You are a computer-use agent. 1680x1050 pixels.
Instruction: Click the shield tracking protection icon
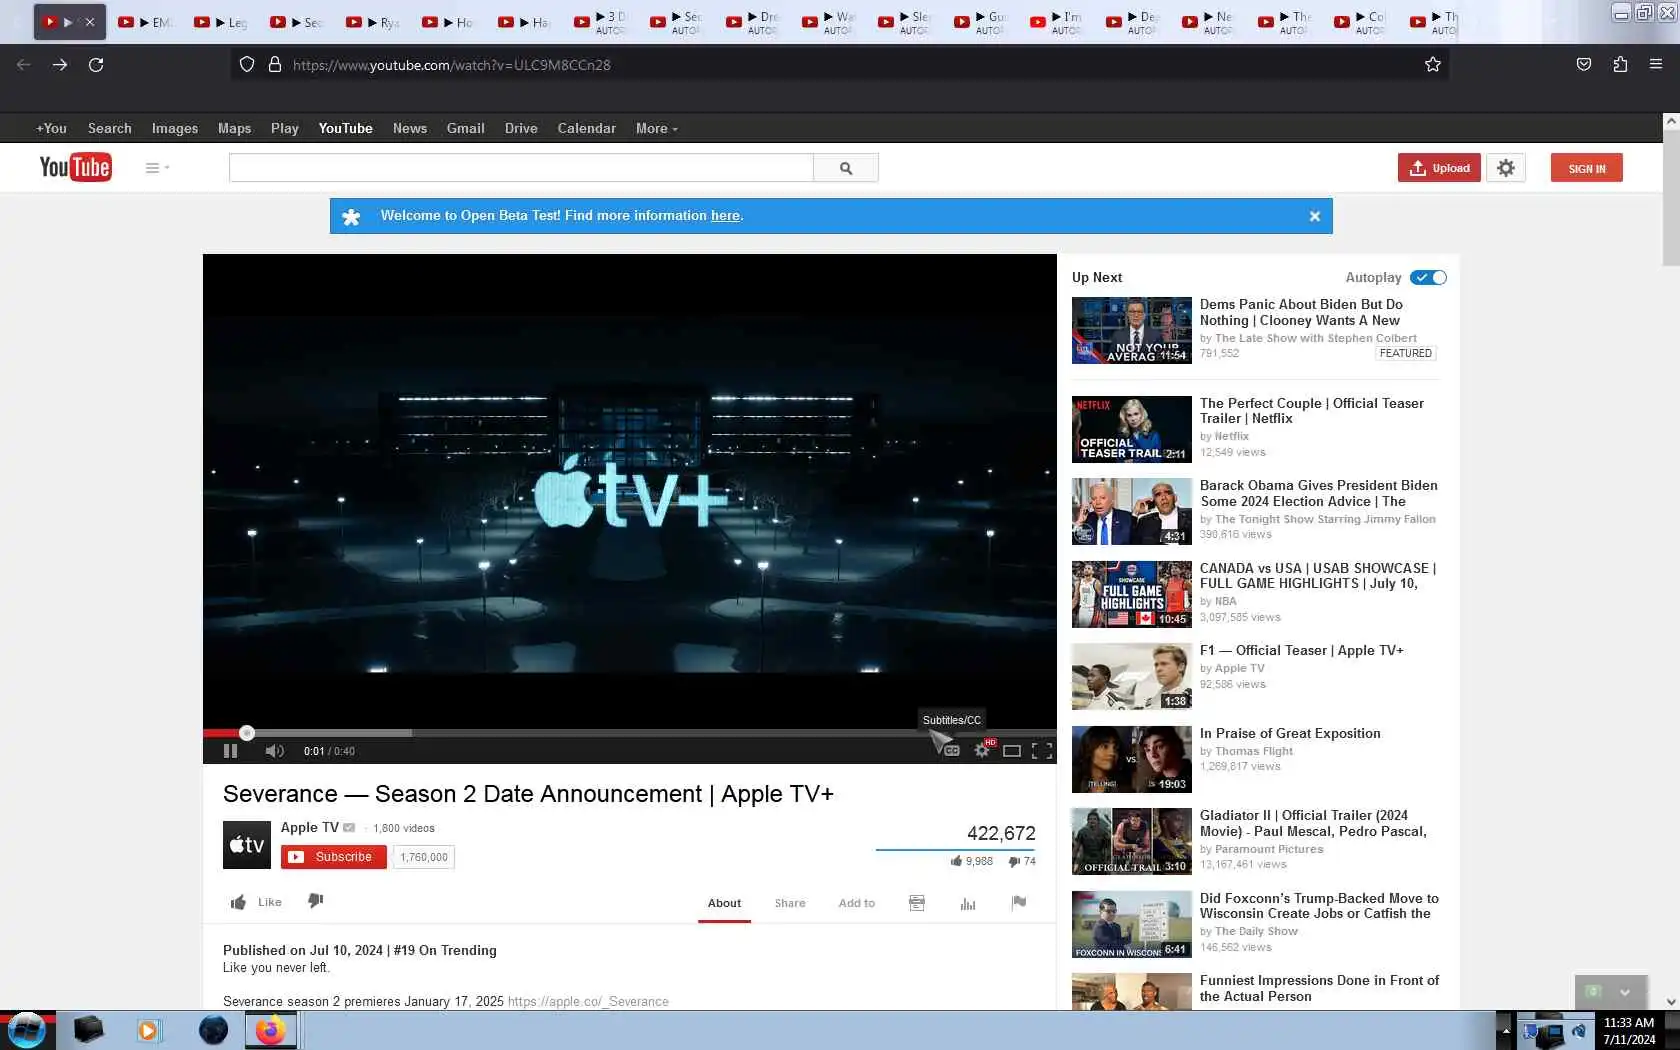pos(247,65)
